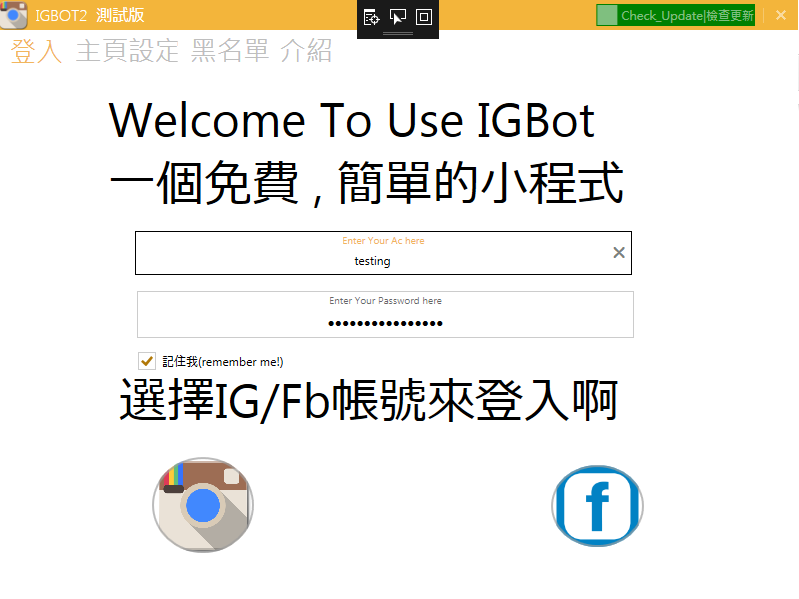Open the 黑名單 tab

[x=230, y=51]
